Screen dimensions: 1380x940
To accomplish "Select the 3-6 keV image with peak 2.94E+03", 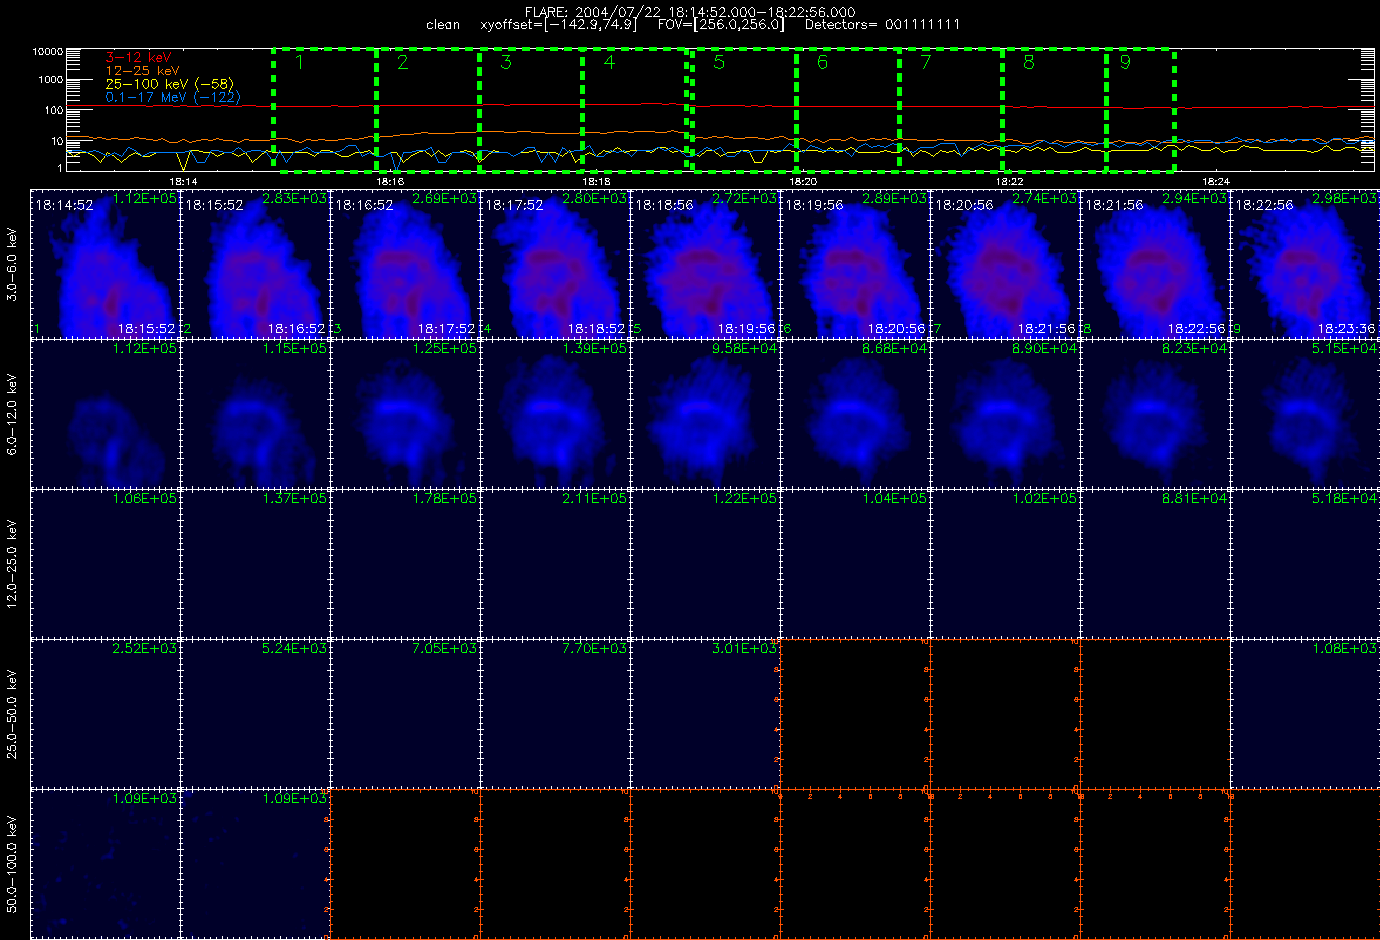I will point(1155,264).
